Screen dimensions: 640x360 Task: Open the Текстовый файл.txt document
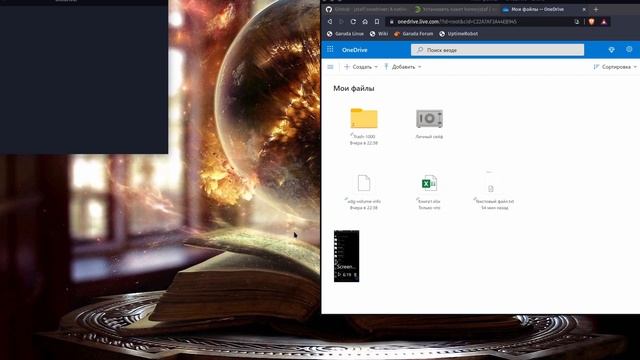tap(491, 188)
